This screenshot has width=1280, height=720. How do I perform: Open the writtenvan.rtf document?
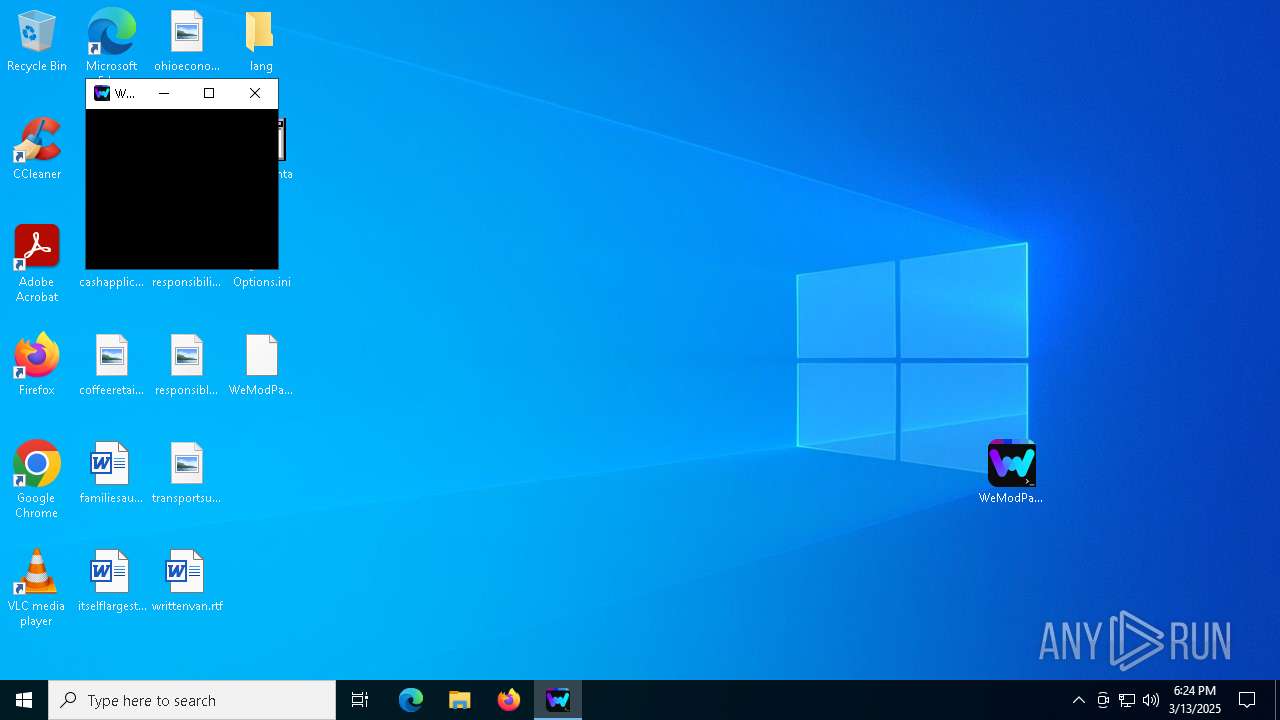(x=186, y=580)
